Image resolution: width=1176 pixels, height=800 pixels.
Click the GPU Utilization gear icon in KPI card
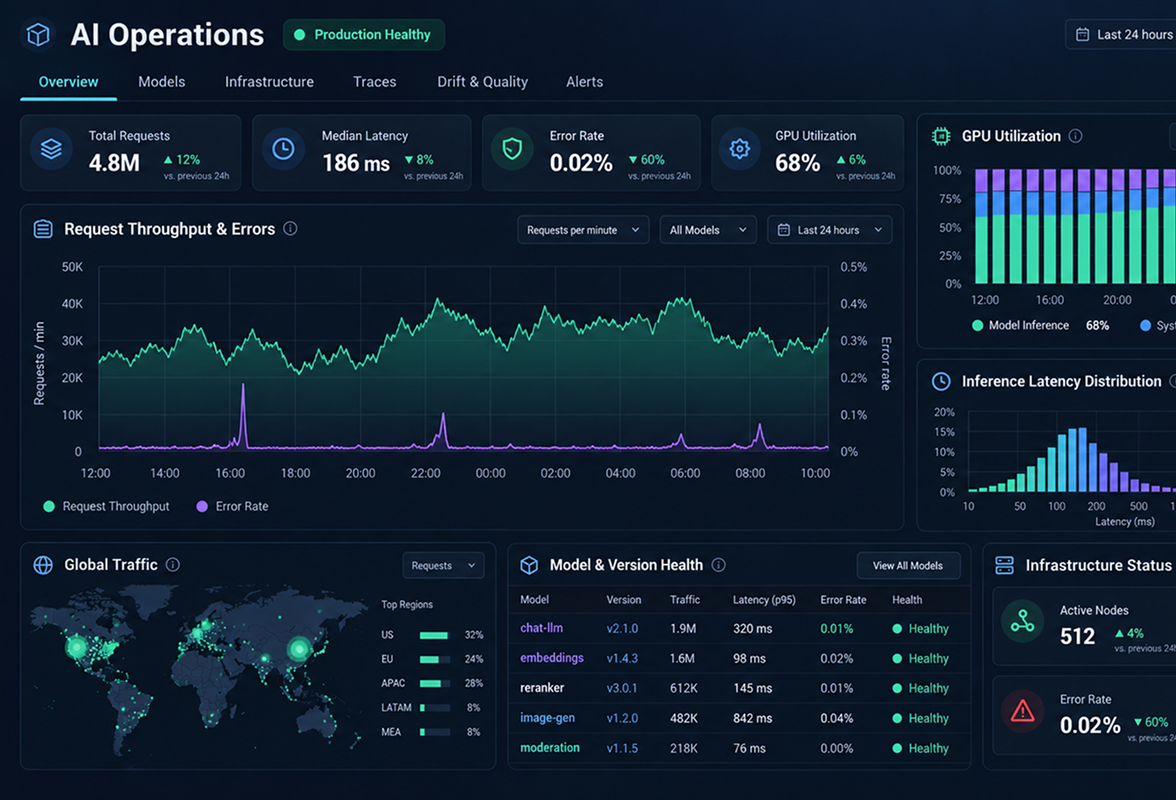(740, 148)
